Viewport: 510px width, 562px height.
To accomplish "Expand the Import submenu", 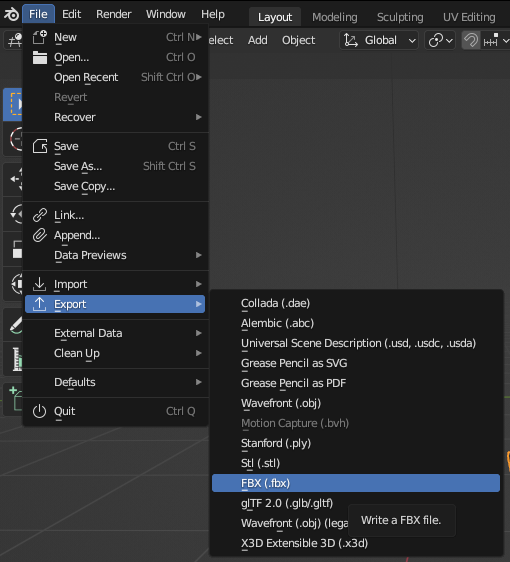I will point(115,284).
